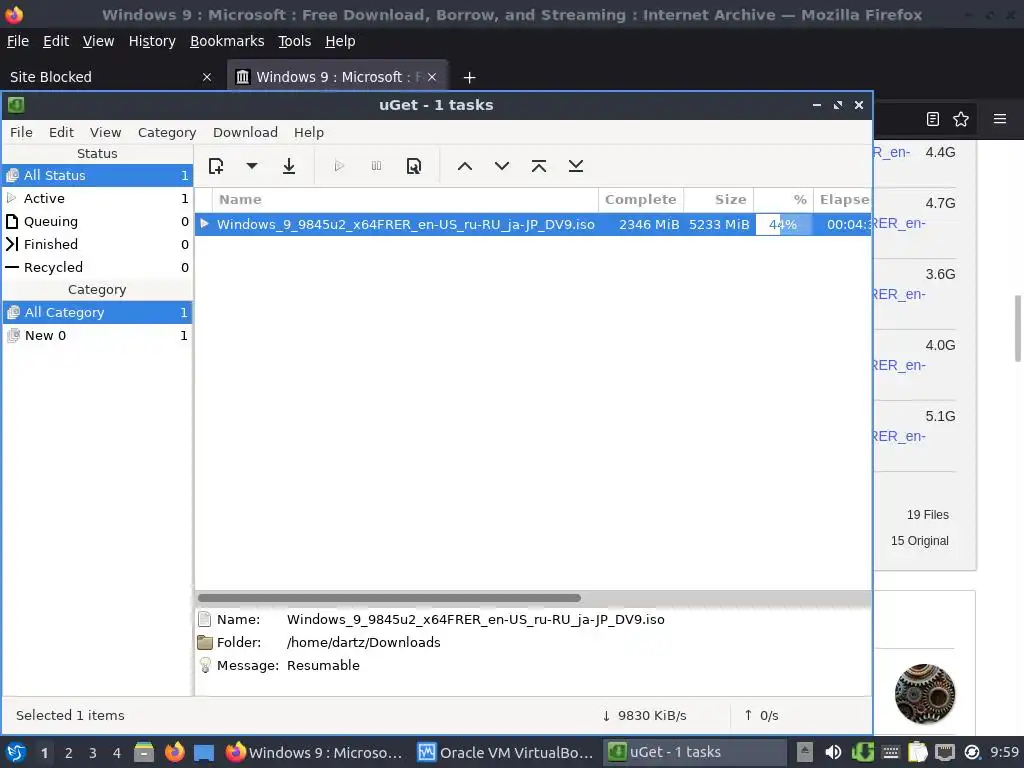This screenshot has height=768, width=1024.
Task: Select the New 0 category
Action: [97, 335]
